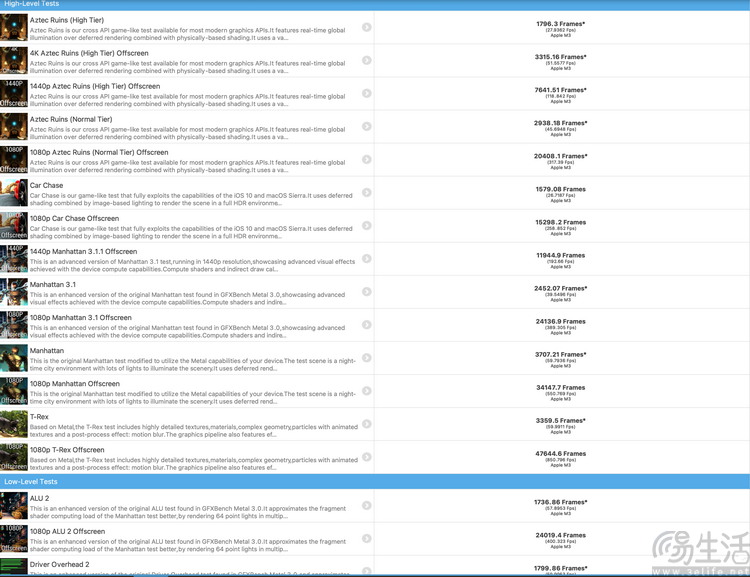Screen dimensions: 750x577
Task: Click the 7641.51 Frames result value
Action: [561, 89]
